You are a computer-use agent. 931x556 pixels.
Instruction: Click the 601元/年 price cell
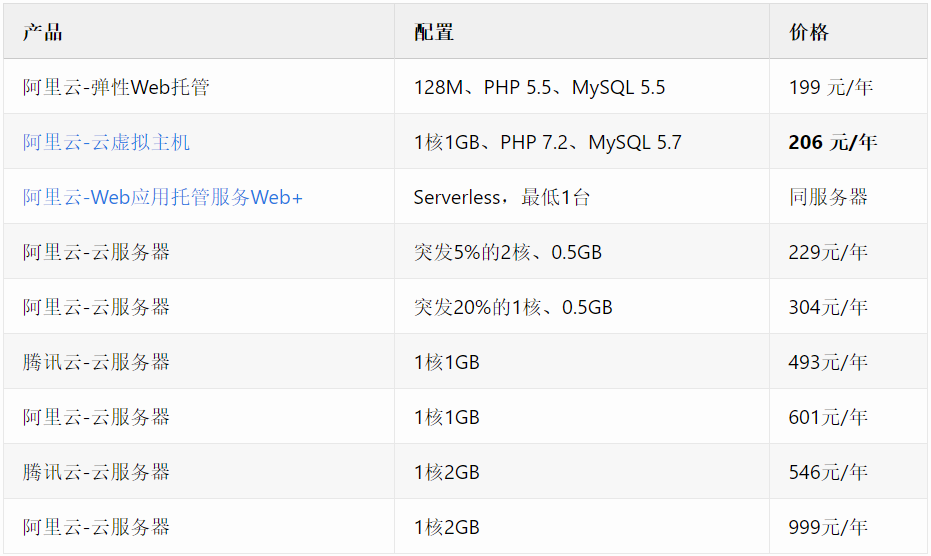click(848, 416)
